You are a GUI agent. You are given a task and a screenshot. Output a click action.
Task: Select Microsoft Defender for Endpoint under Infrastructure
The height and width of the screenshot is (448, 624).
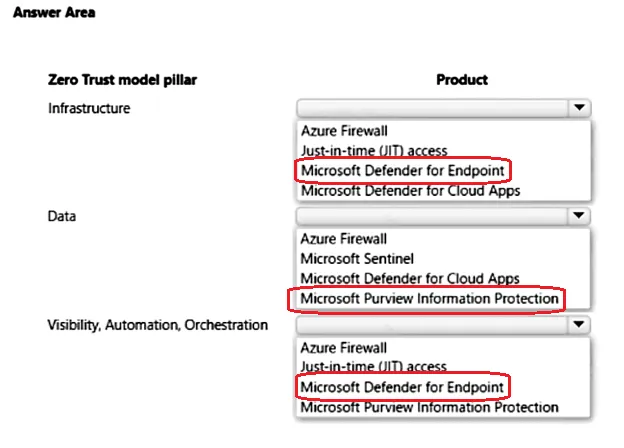pyautogui.click(x=403, y=170)
